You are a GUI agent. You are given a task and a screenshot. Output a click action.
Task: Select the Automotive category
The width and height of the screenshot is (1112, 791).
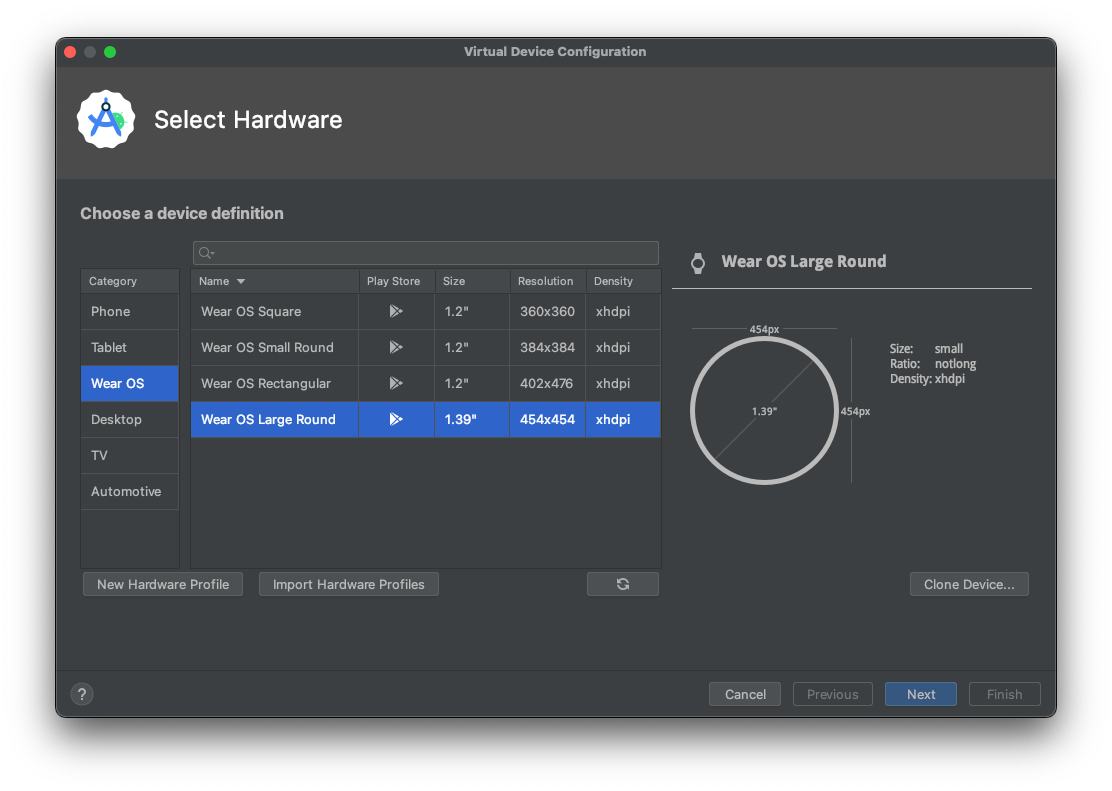coord(130,492)
